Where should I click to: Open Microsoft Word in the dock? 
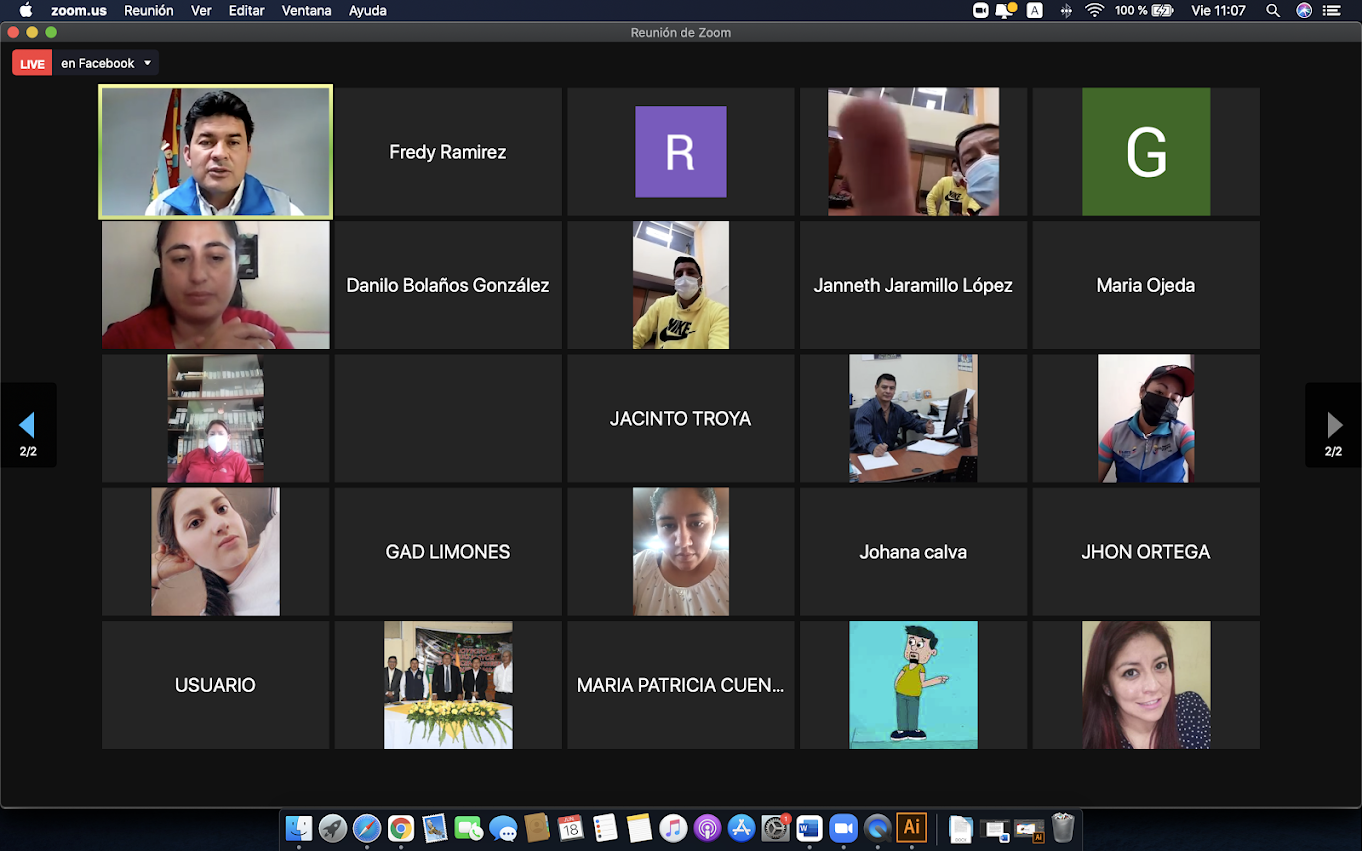click(x=809, y=828)
